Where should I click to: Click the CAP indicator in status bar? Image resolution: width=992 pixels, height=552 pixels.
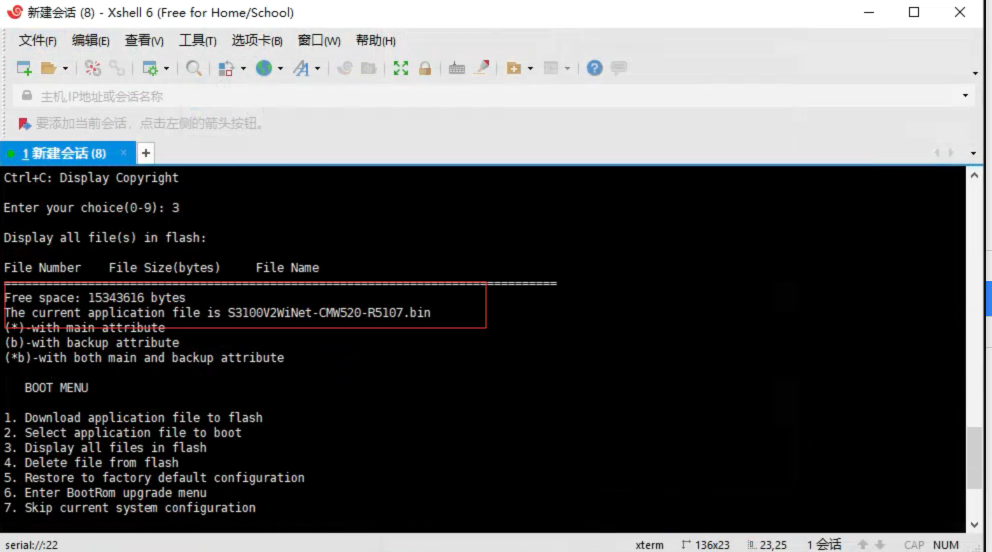(x=914, y=545)
